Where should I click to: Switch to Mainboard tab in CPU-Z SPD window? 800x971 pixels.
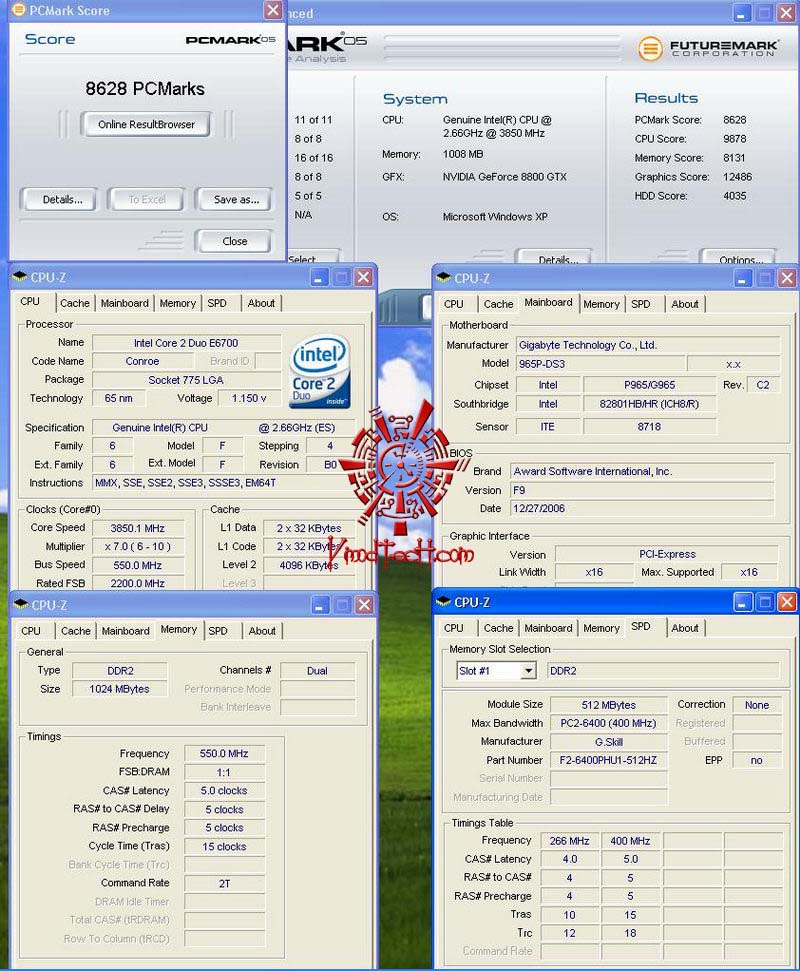(x=549, y=628)
